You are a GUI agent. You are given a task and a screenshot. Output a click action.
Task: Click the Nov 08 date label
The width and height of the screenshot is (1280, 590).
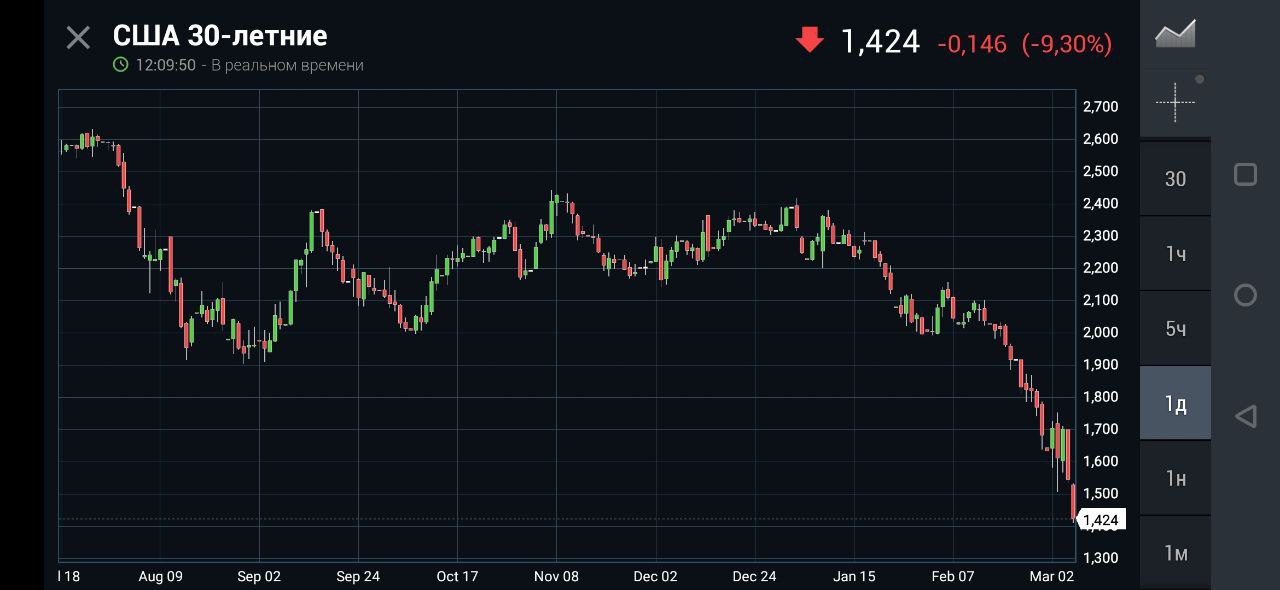point(556,576)
